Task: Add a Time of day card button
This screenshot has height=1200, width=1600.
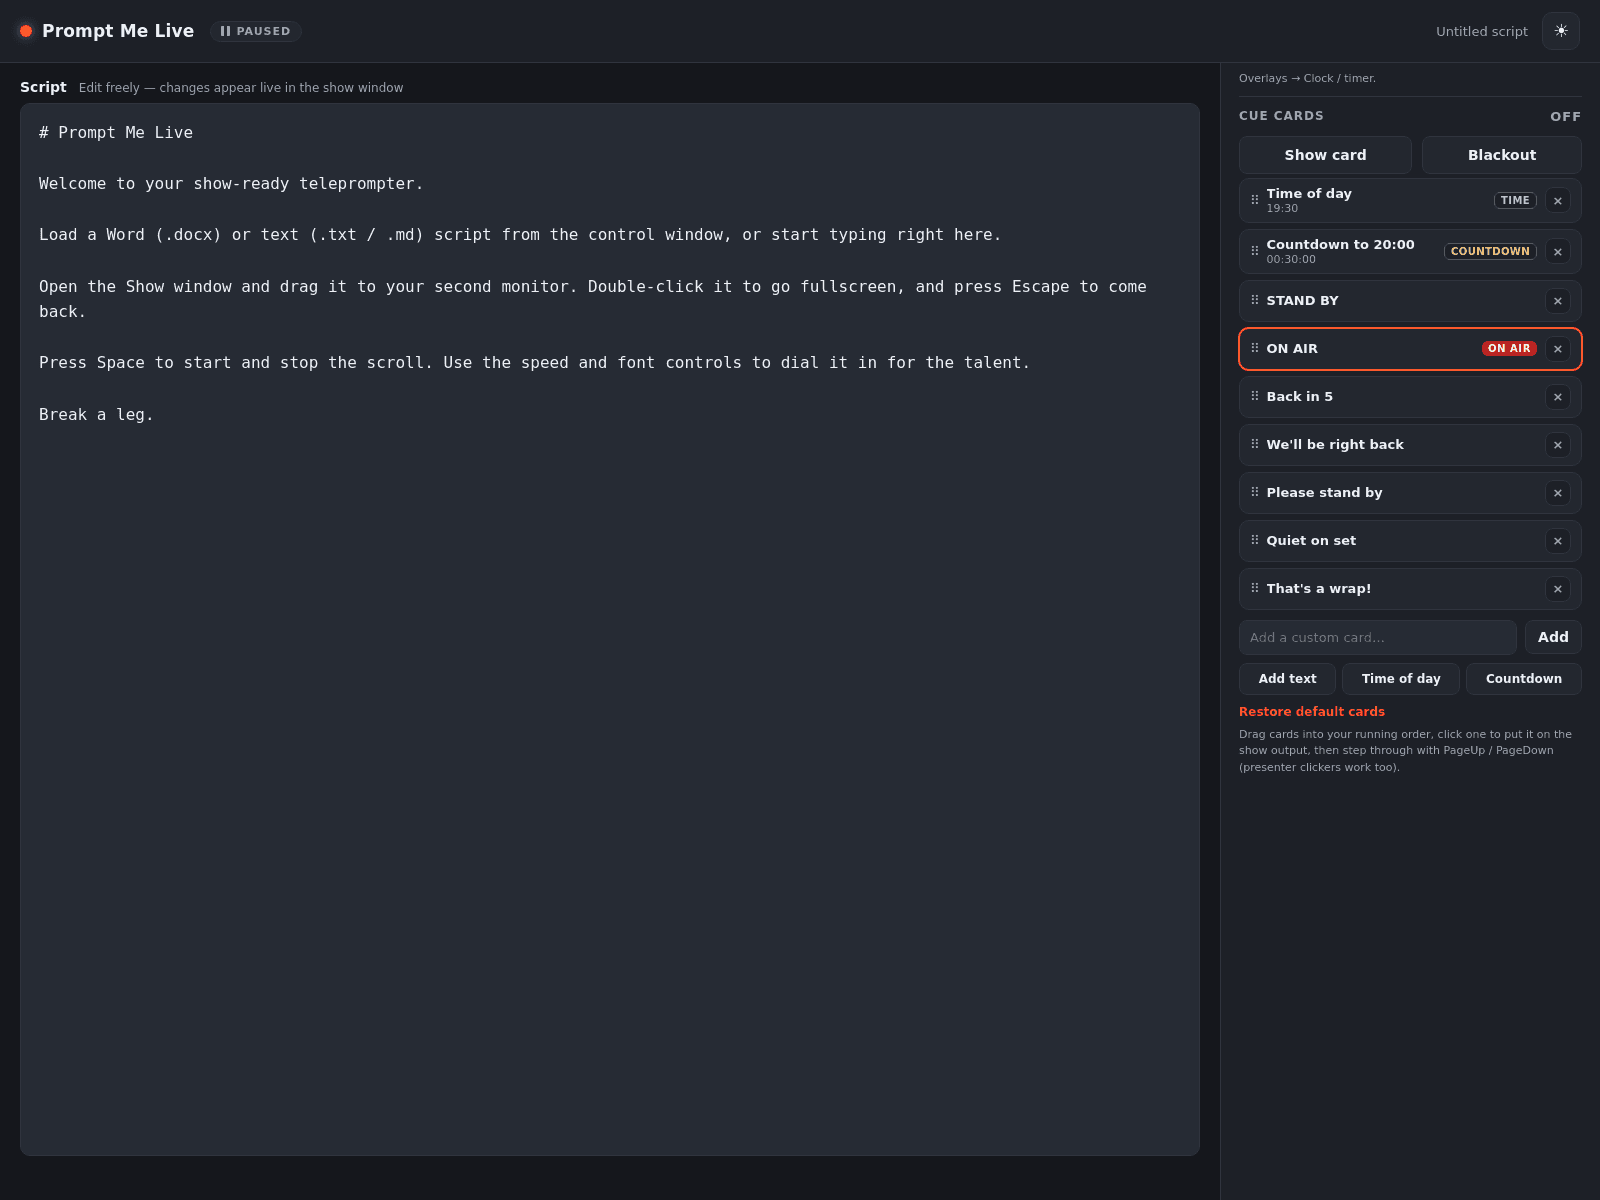Action: [1401, 679]
